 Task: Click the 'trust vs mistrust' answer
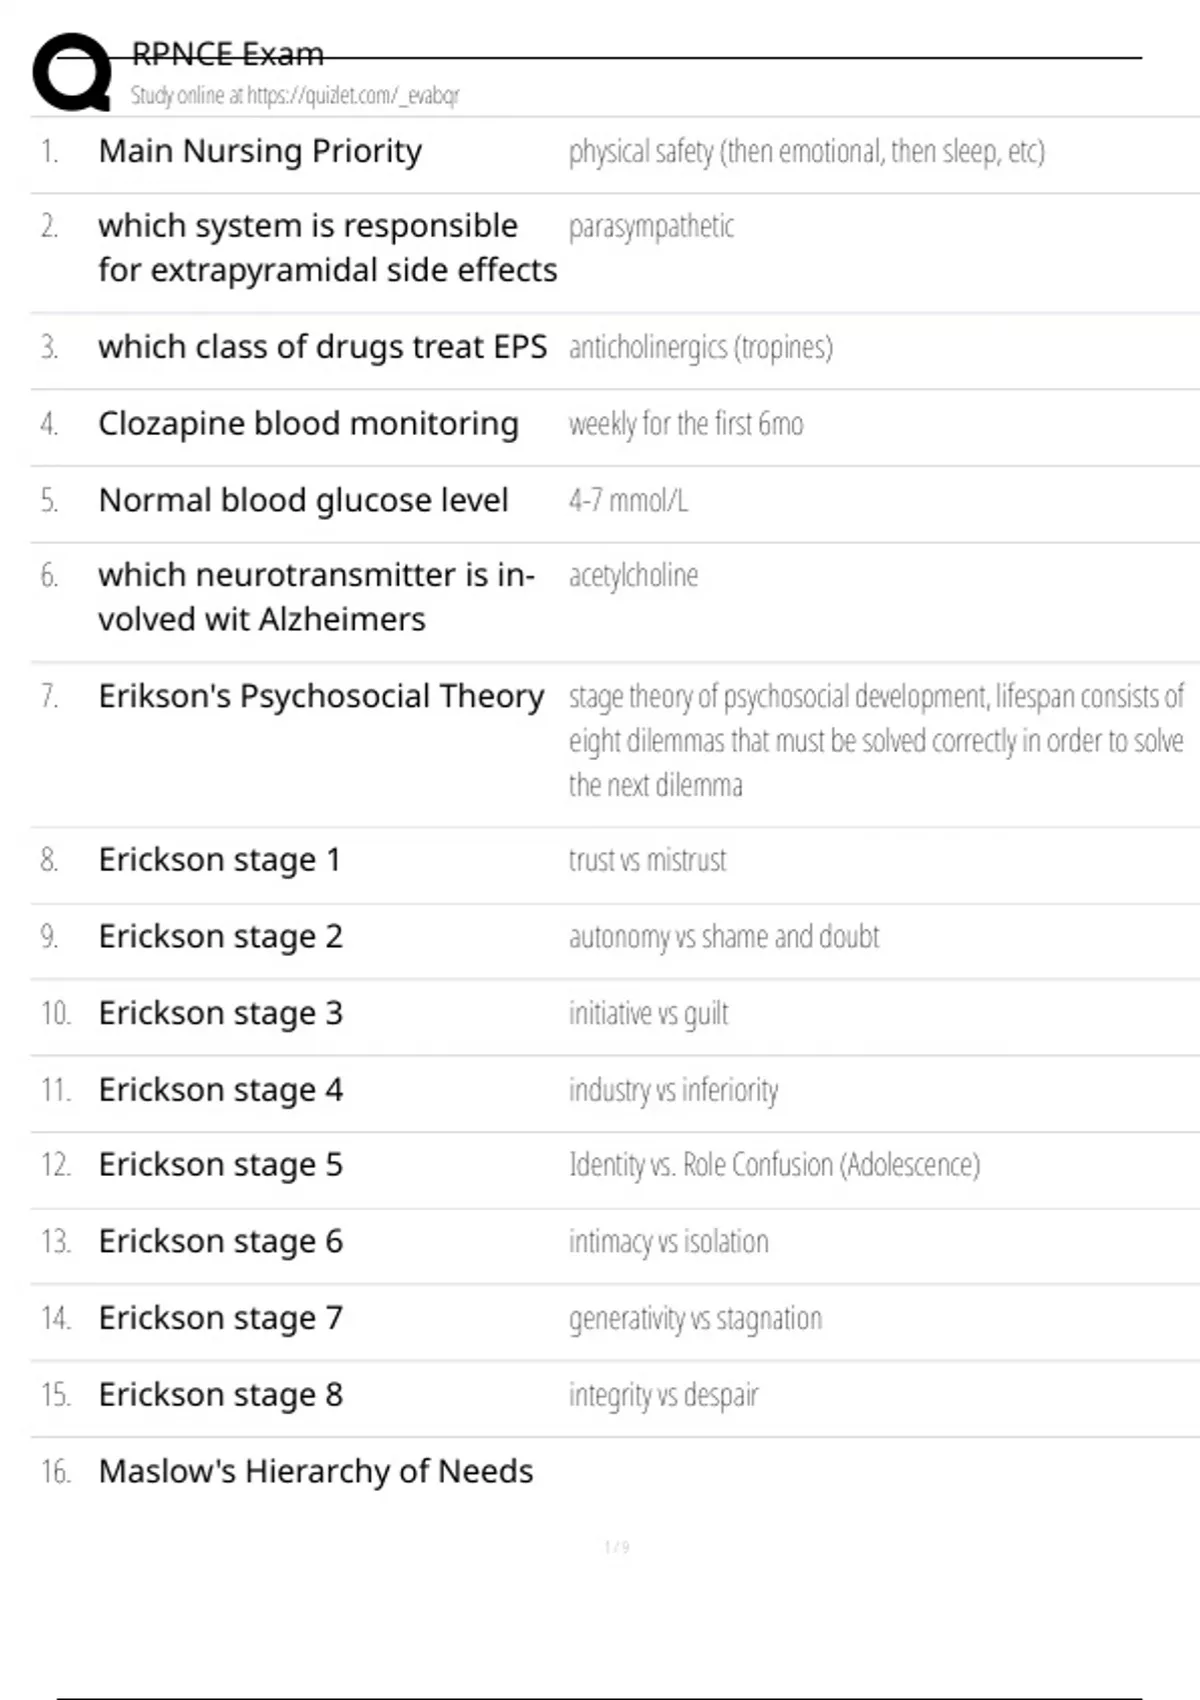pyautogui.click(x=647, y=860)
